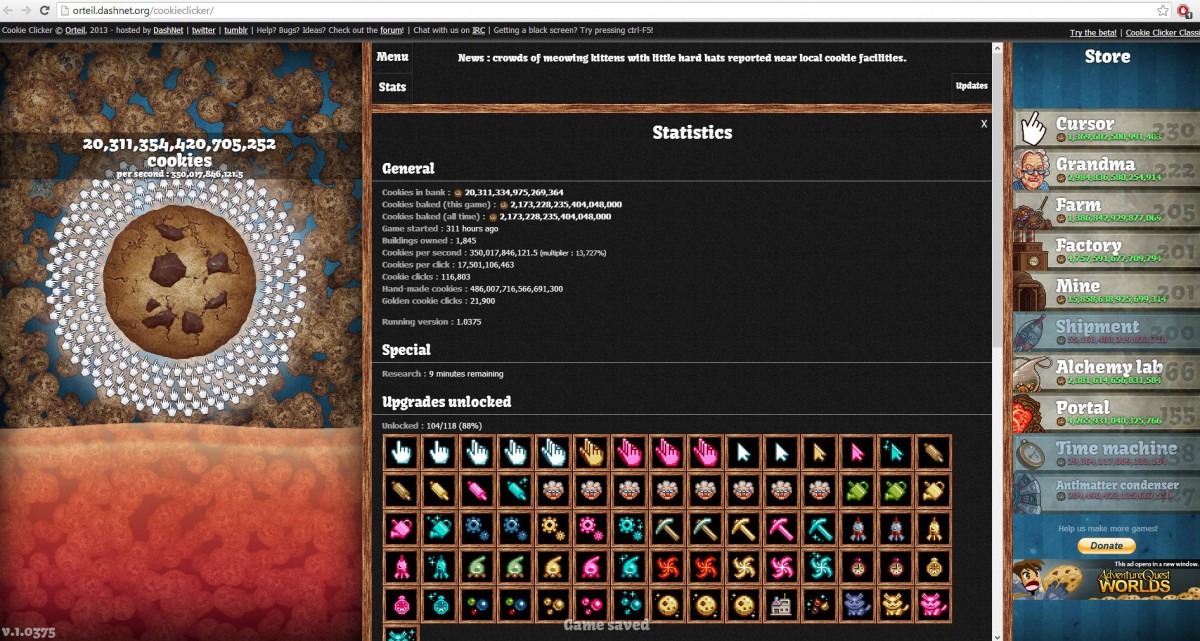Select the cyan rolling pin upgrade
Screen dimensions: 1200x641
pos(515,490)
